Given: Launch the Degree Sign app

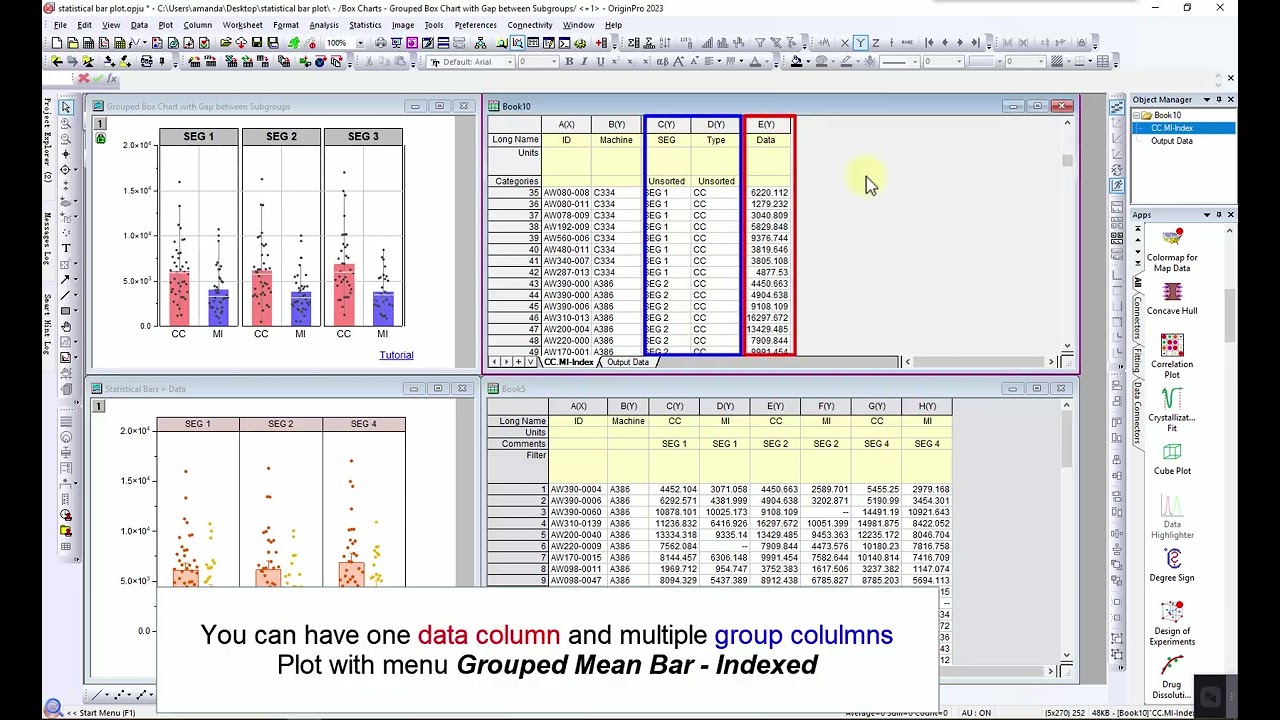Looking at the screenshot, I should click(x=1172, y=566).
